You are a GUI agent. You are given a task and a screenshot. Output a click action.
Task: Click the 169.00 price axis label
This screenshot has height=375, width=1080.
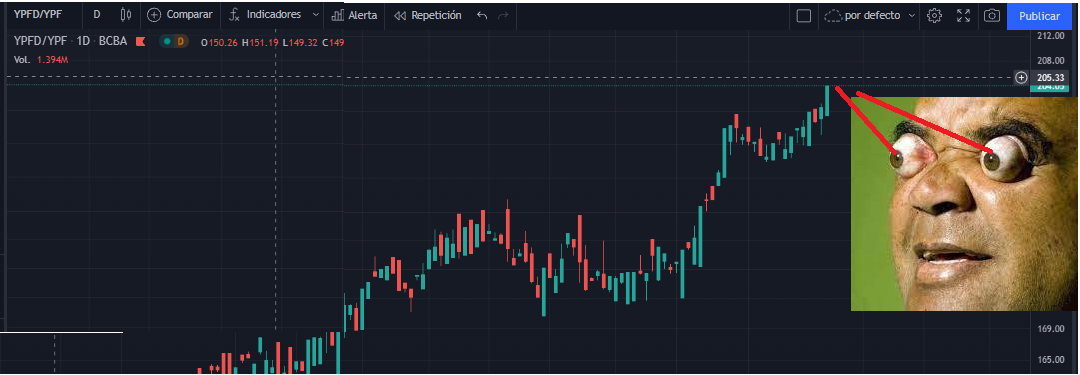pyautogui.click(x=1051, y=328)
